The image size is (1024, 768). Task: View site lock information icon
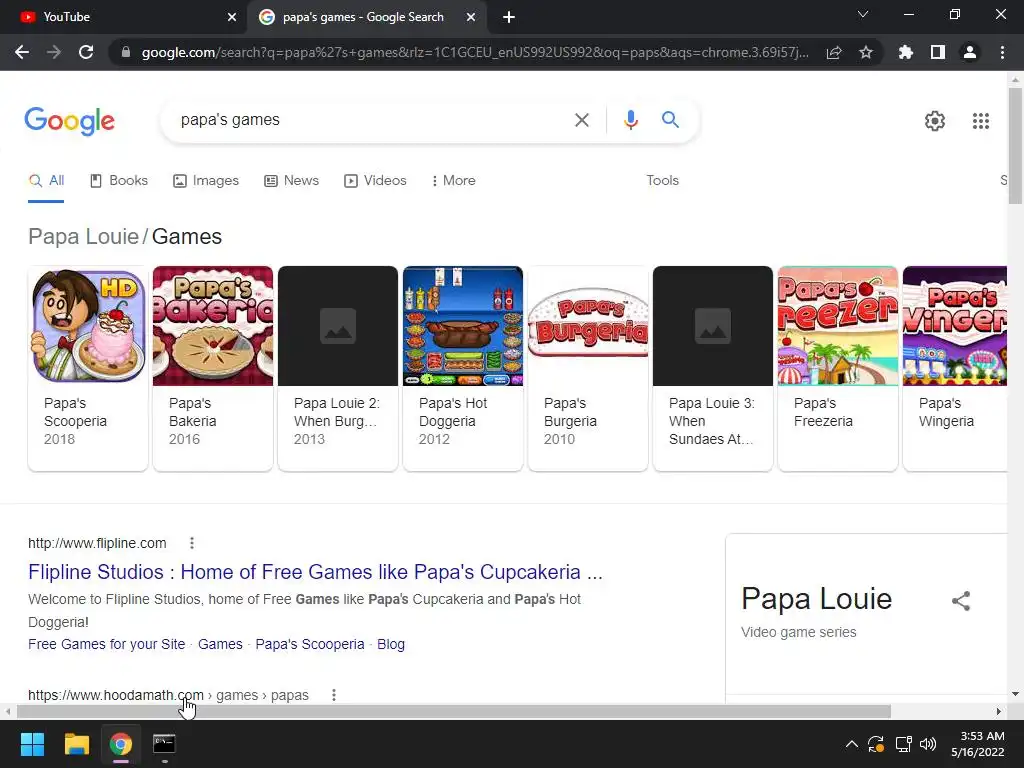tap(126, 52)
